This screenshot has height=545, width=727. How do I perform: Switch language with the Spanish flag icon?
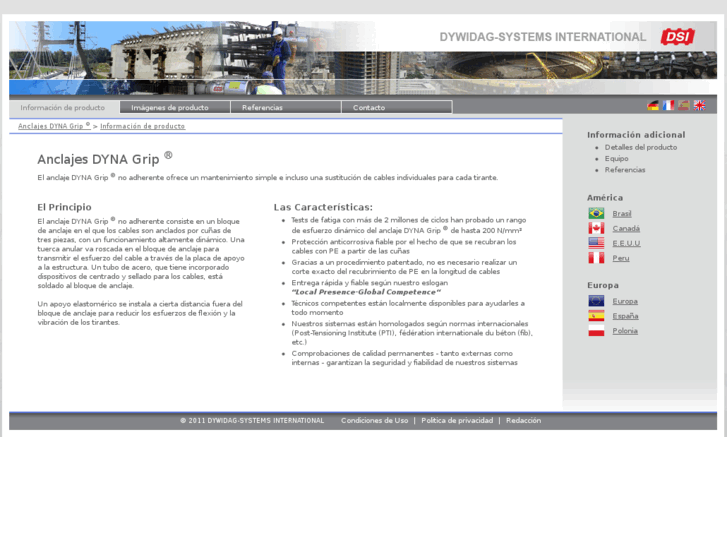[x=683, y=106]
